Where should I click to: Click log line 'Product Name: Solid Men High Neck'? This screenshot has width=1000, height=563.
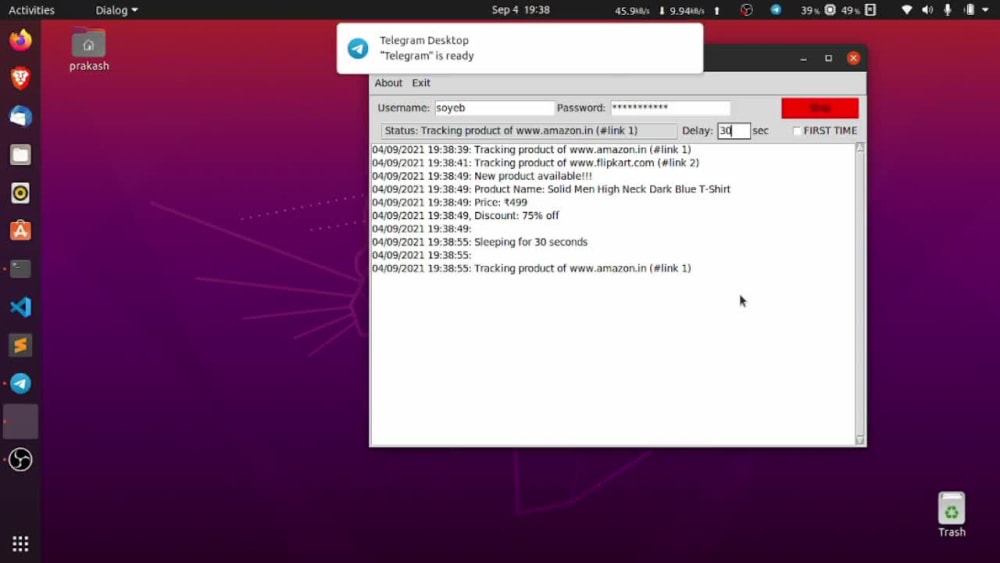click(x=551, y=189)
